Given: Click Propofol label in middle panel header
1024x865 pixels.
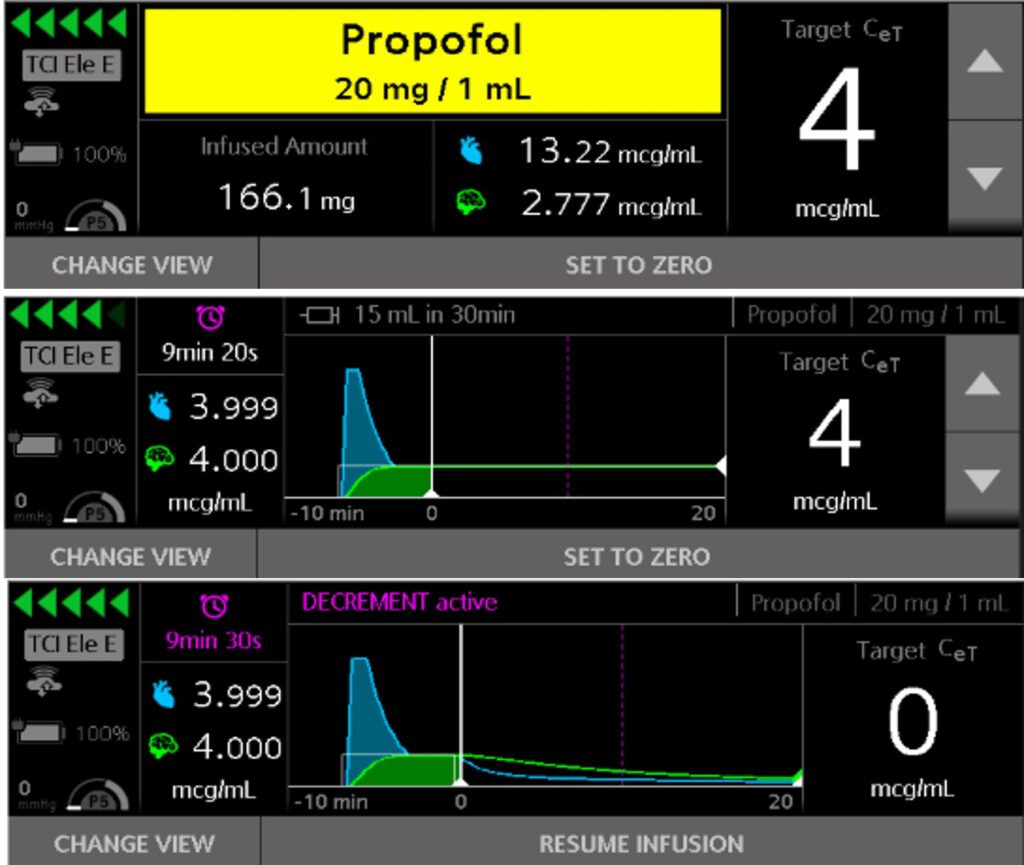Looking at the screenshot, I should [x=792, y=315].
